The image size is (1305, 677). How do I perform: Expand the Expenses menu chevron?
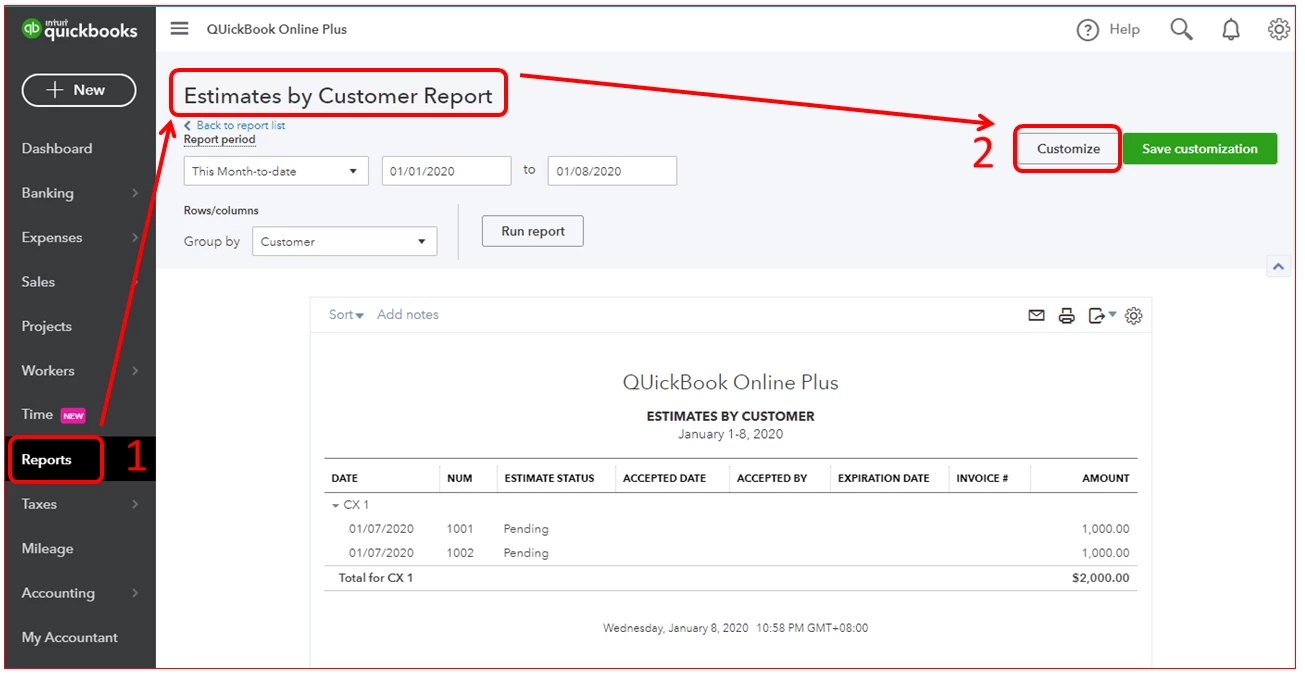pyautogui.click(x=135, y=238)
